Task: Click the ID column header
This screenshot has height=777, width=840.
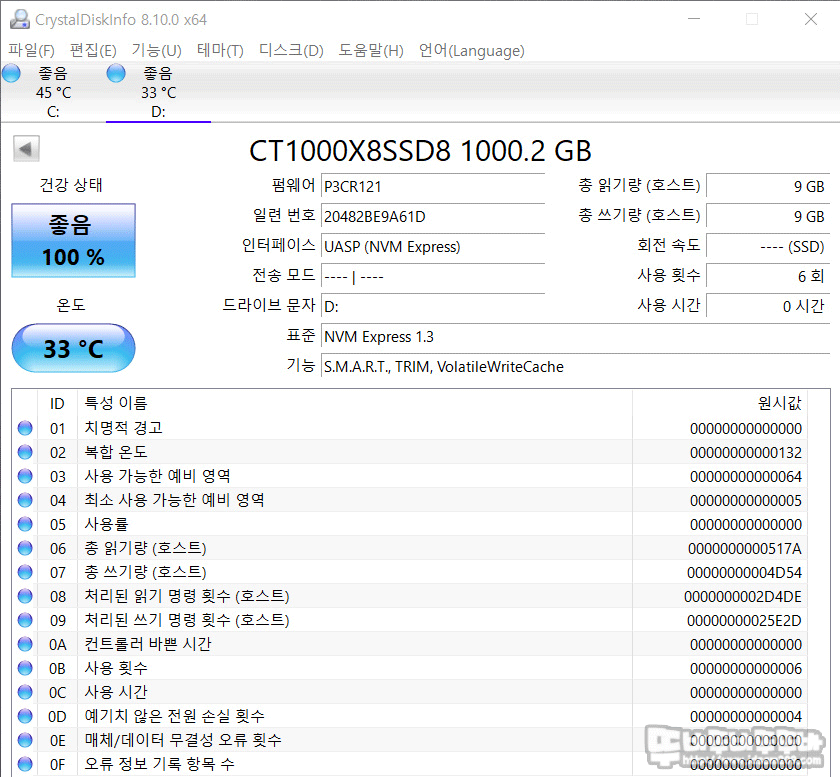Action: coord(57,403)
